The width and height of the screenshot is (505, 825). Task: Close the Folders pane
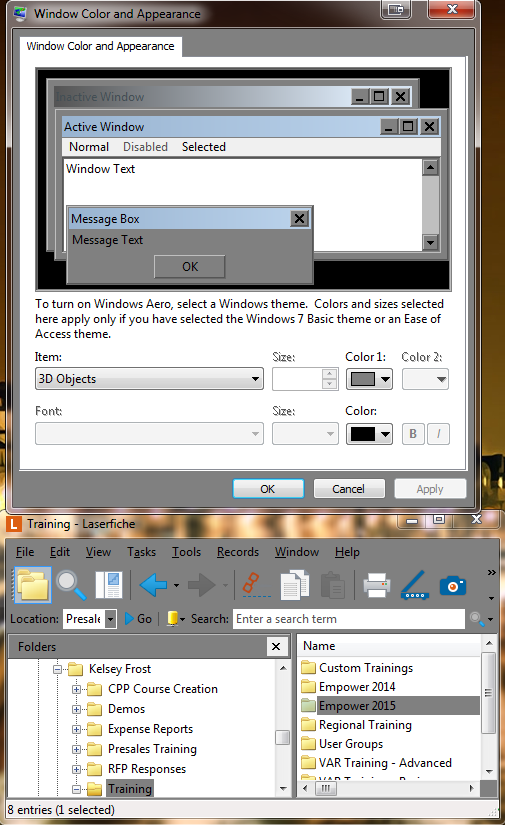tap(276, 647)
